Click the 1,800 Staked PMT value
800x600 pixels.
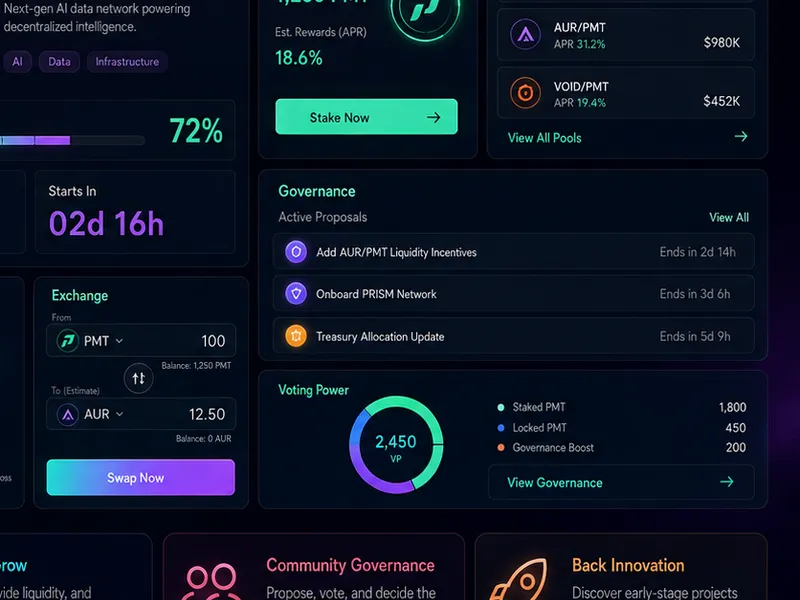tap(733, 407)
